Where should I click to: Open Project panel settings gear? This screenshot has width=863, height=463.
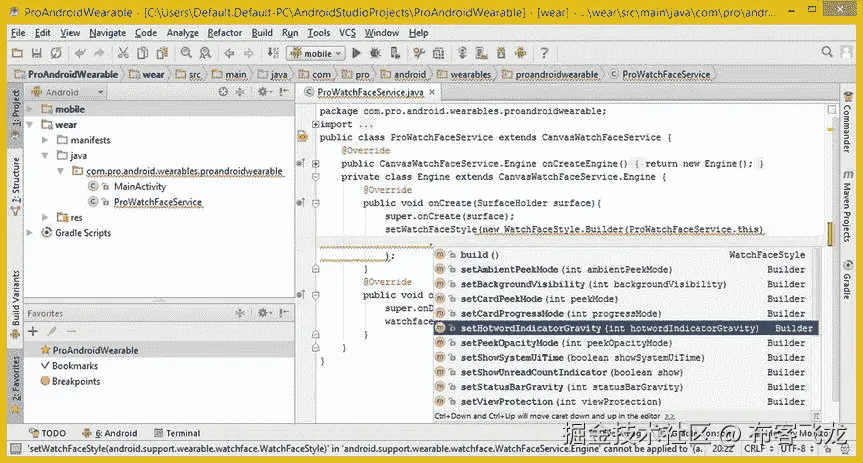click(x=263, y=92)
